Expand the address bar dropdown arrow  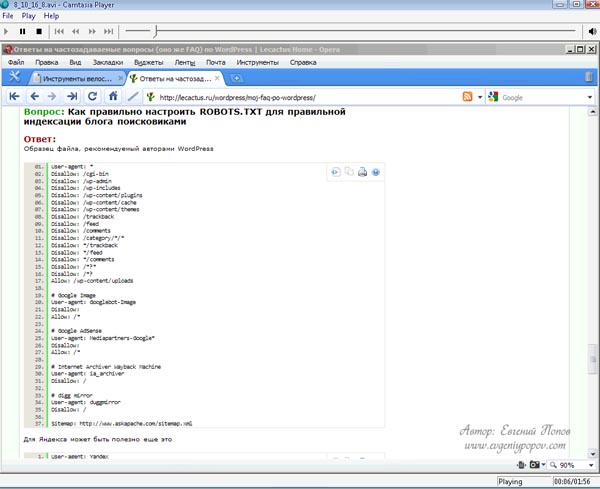coord(479,97)
